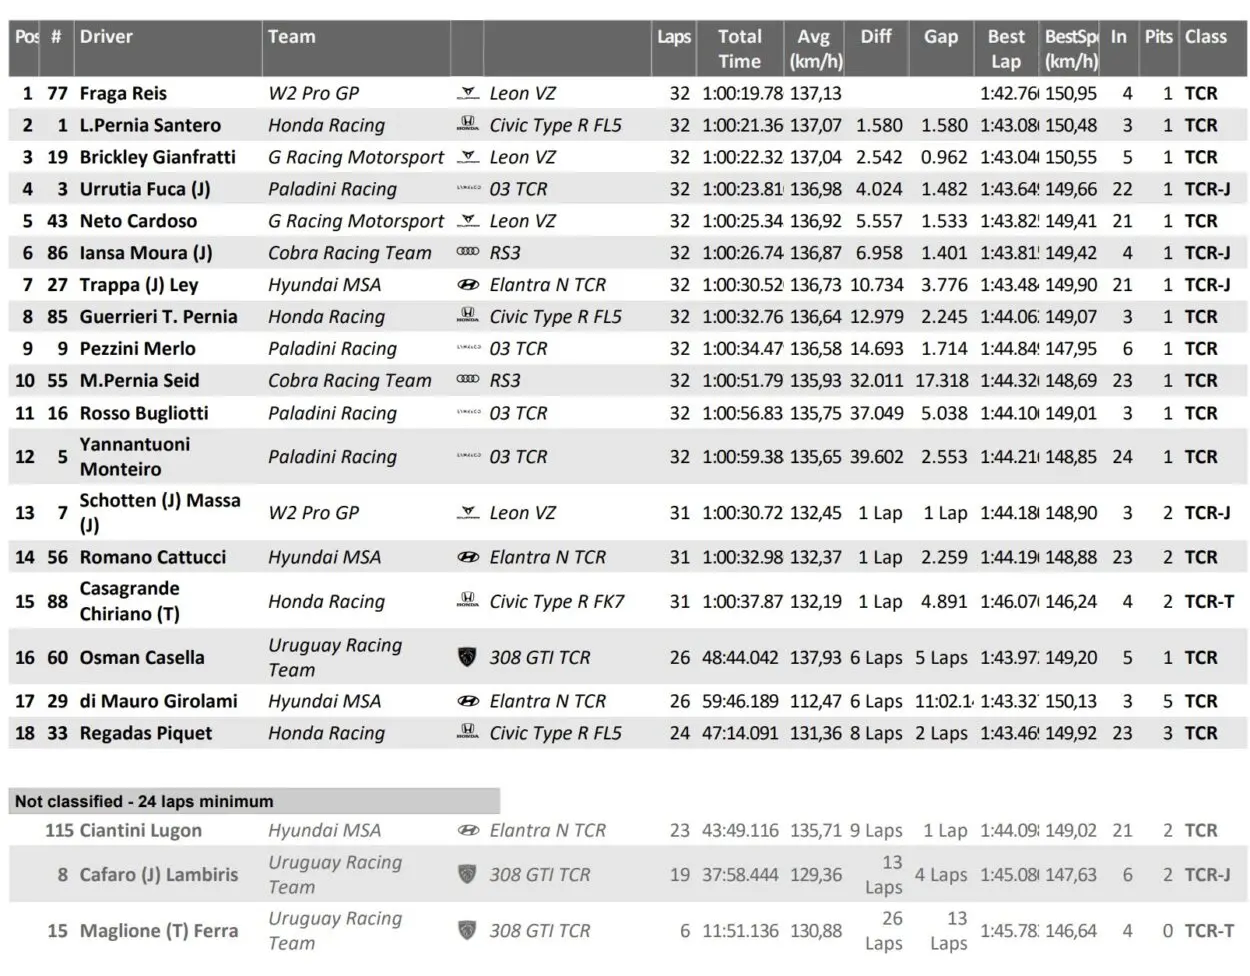
Task: Click the Hyundai logo in Ciantini Lugon row
Action: (x=467, y=830)
